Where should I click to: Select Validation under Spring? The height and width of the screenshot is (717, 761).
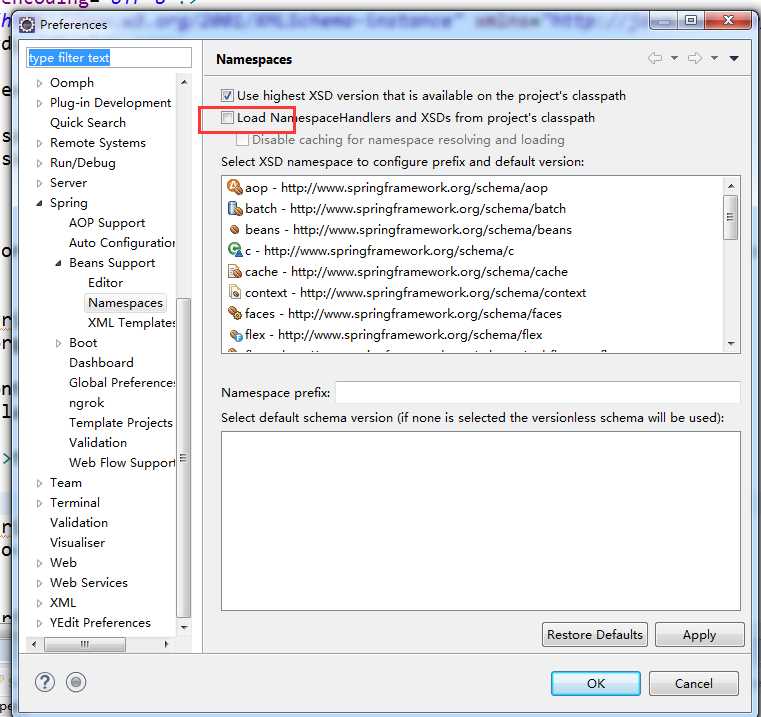(x=98, y=443)
